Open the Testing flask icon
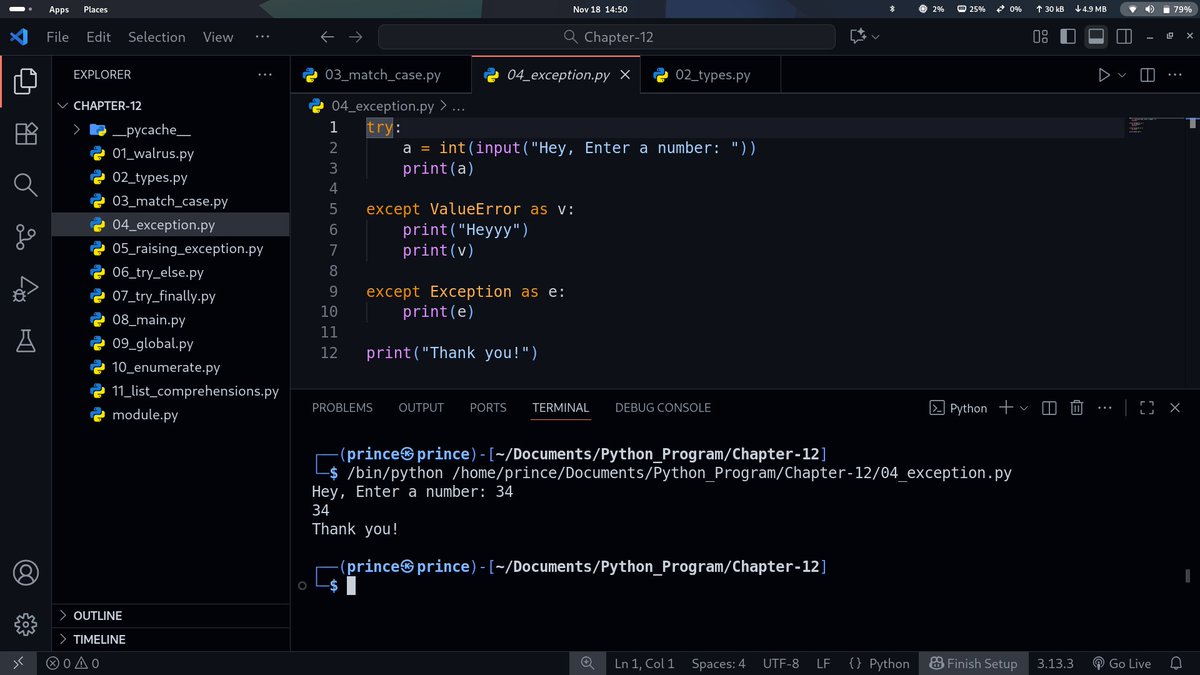The width and height of the screenshot is (1200, 675). (26, 342)
